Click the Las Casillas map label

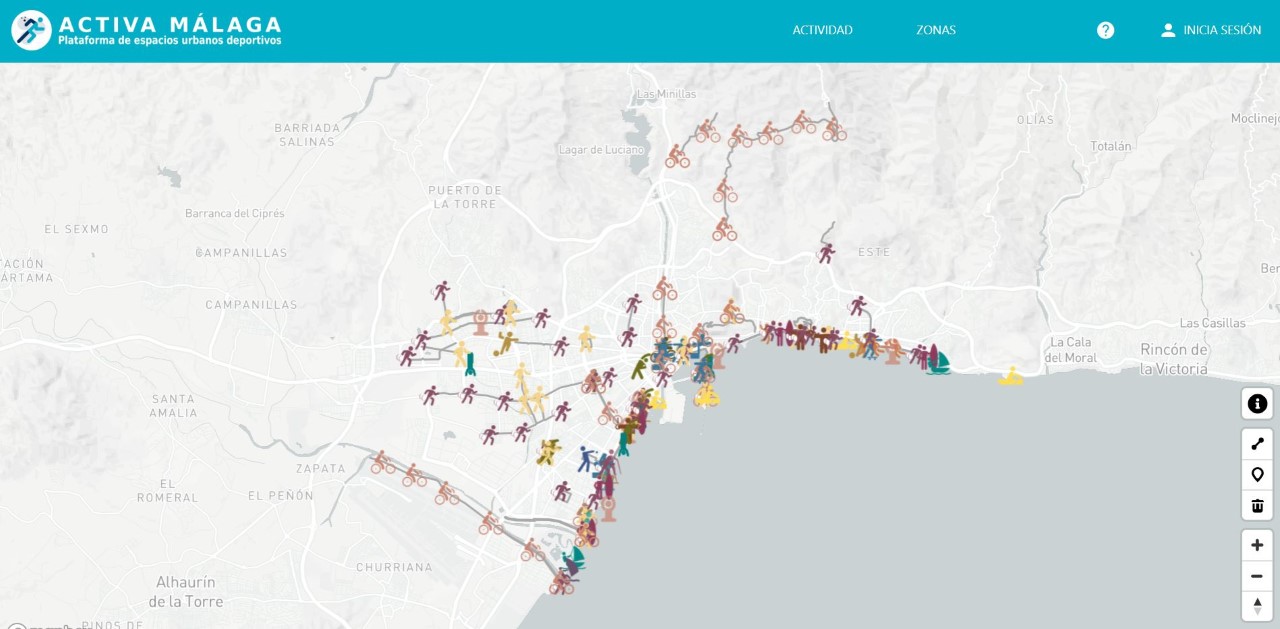1213,323
